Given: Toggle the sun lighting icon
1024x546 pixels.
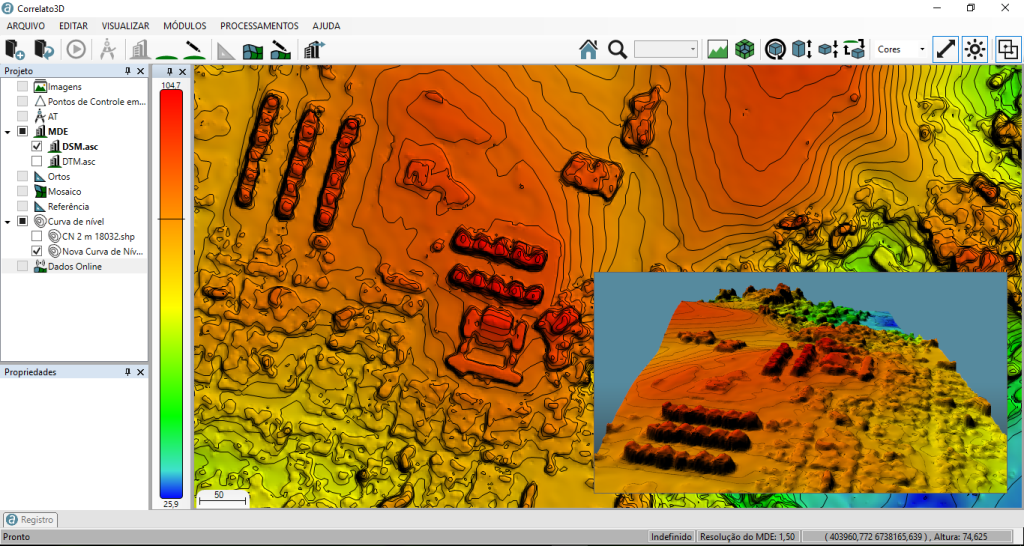Looking at the screenshot, I should coord(975,49).
